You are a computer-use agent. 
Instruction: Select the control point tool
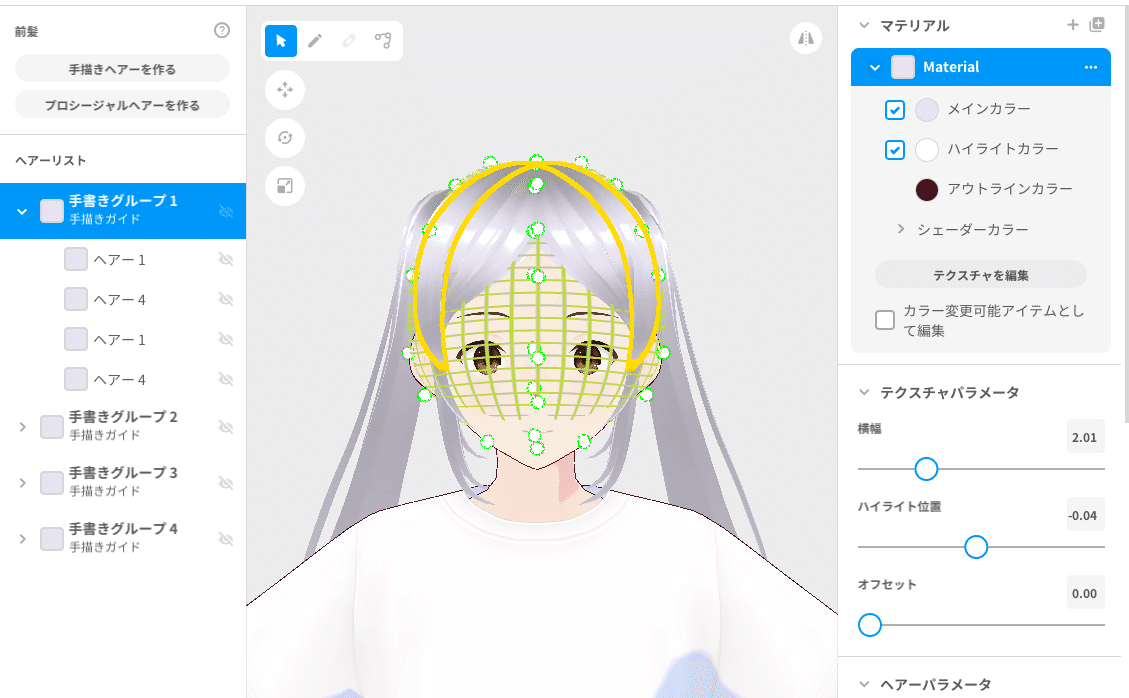tap(383, 40)
